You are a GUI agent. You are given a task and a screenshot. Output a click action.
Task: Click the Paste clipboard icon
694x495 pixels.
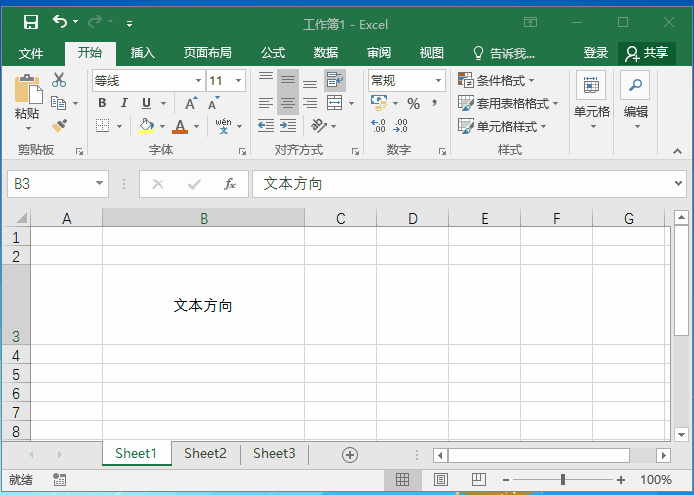tap(28, 89)
